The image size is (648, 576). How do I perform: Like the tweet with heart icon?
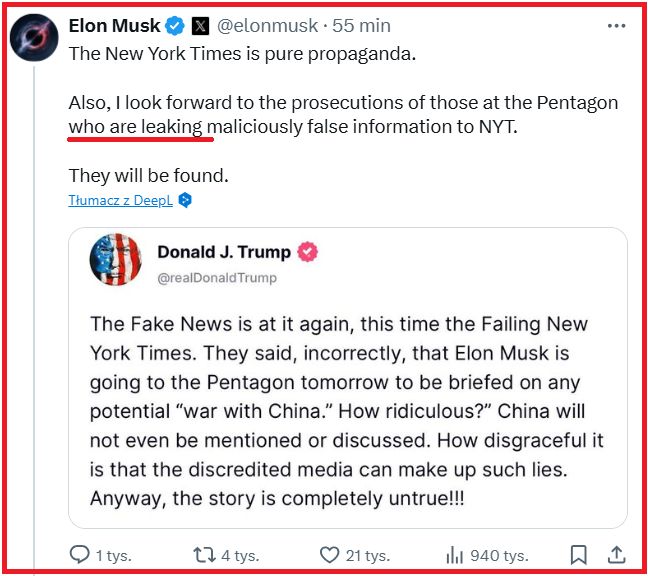click(x=330, y=554)
